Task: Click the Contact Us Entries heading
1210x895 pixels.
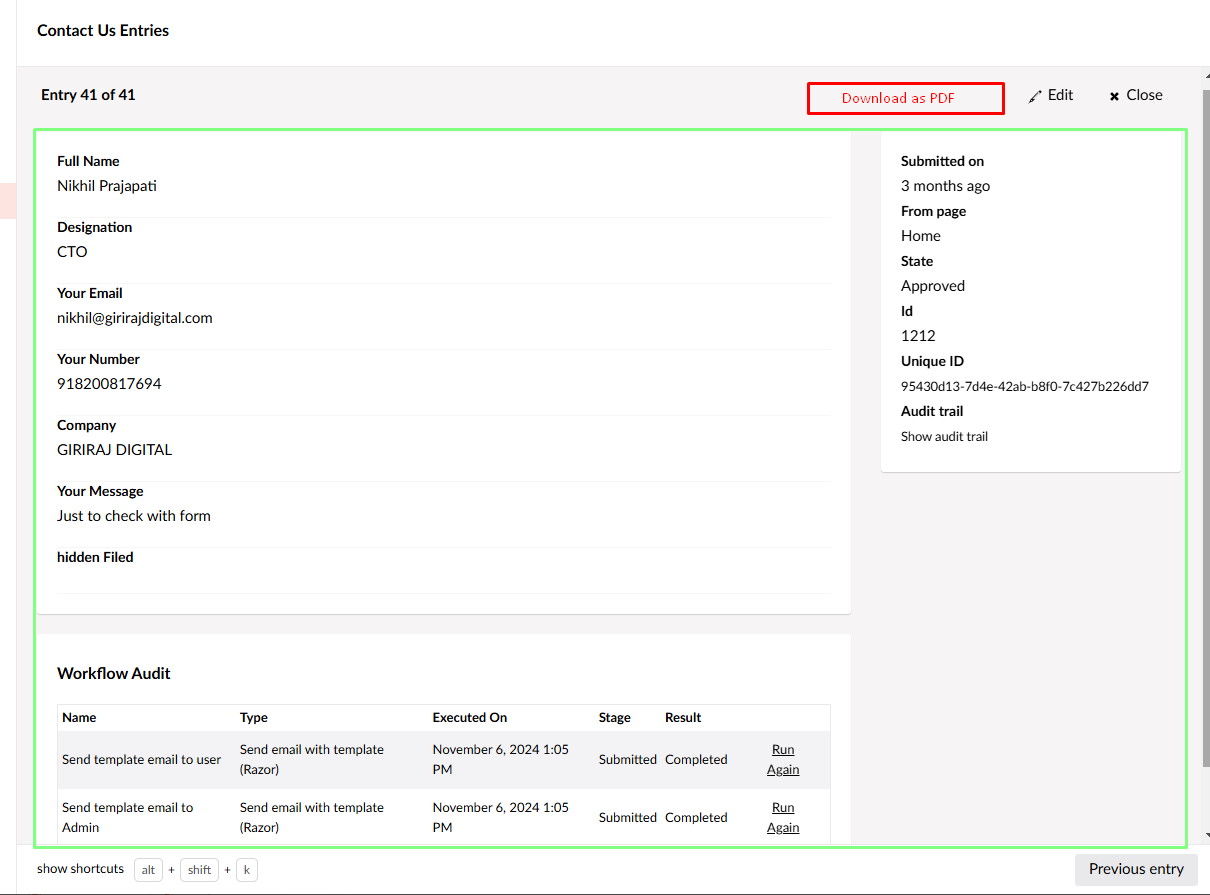Action: [x=103, y=31]
